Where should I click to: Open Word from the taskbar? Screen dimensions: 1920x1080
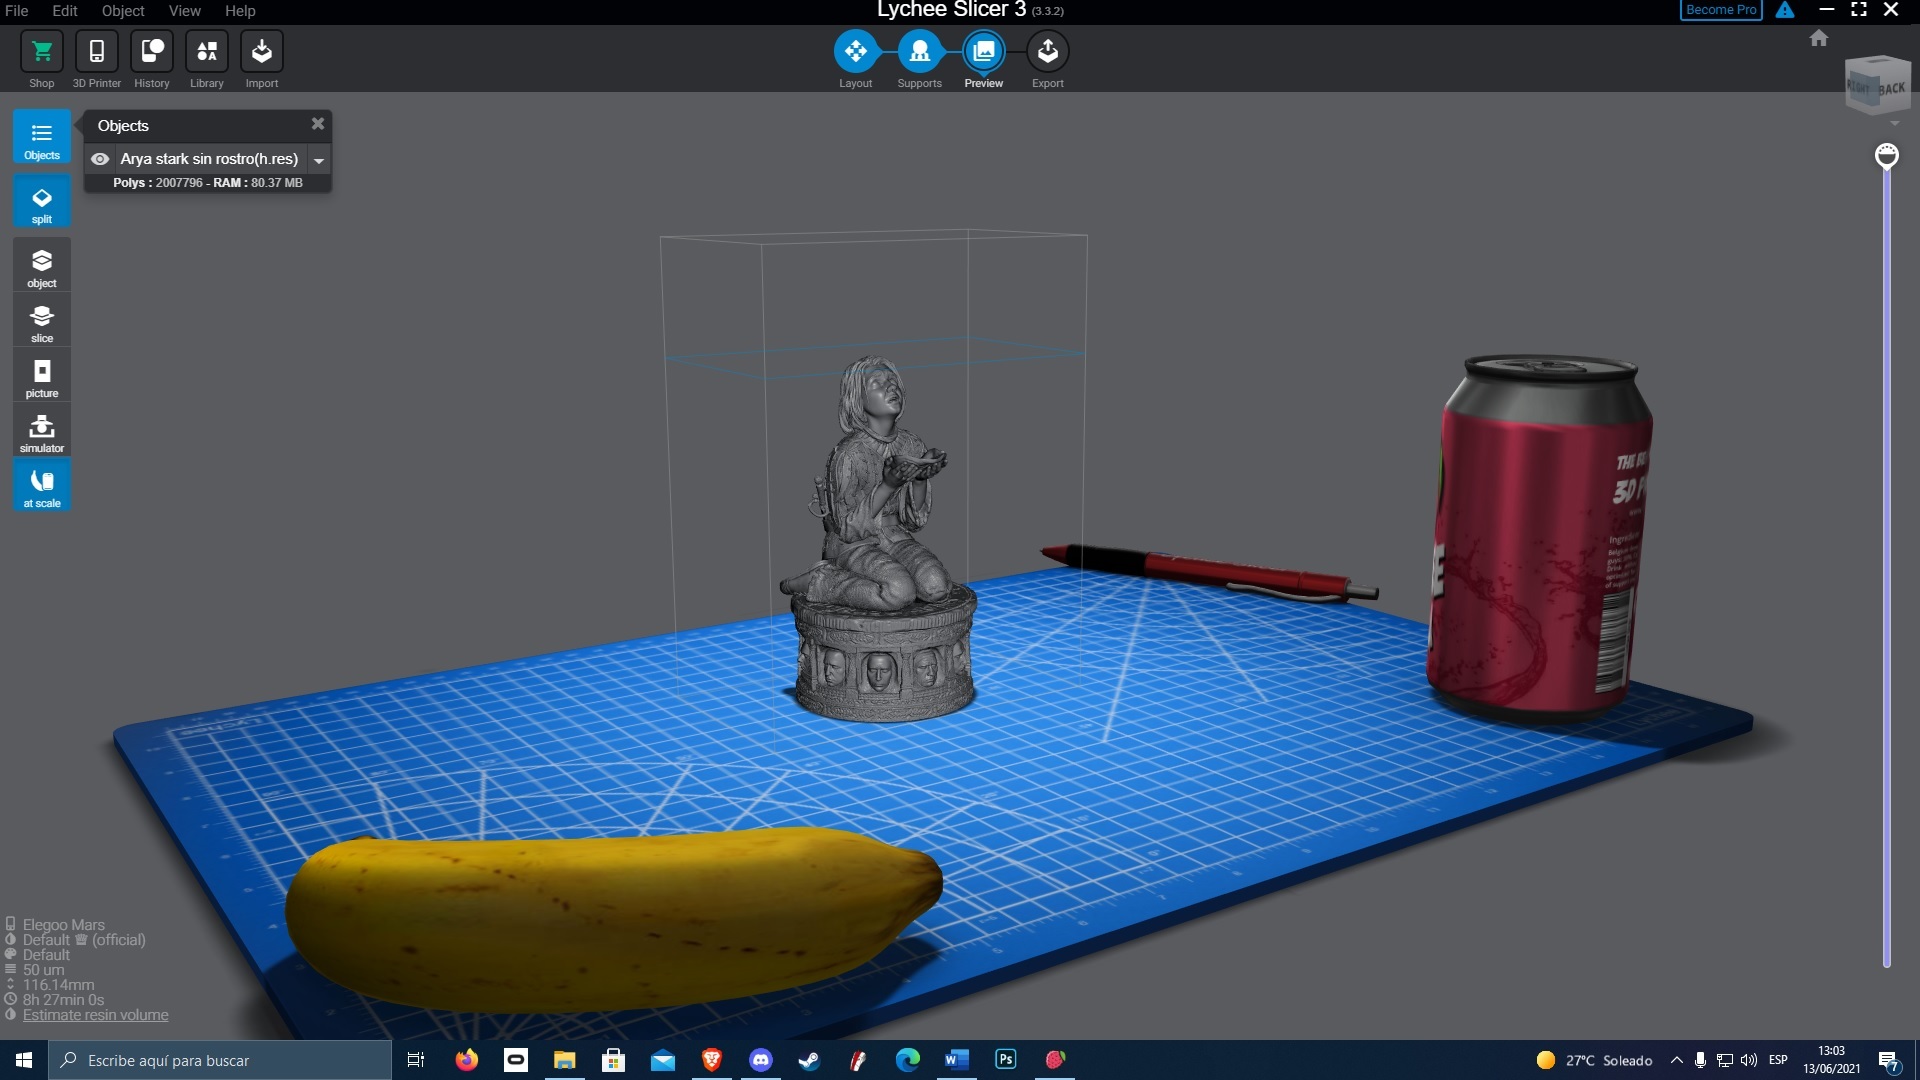(957, 1060)
